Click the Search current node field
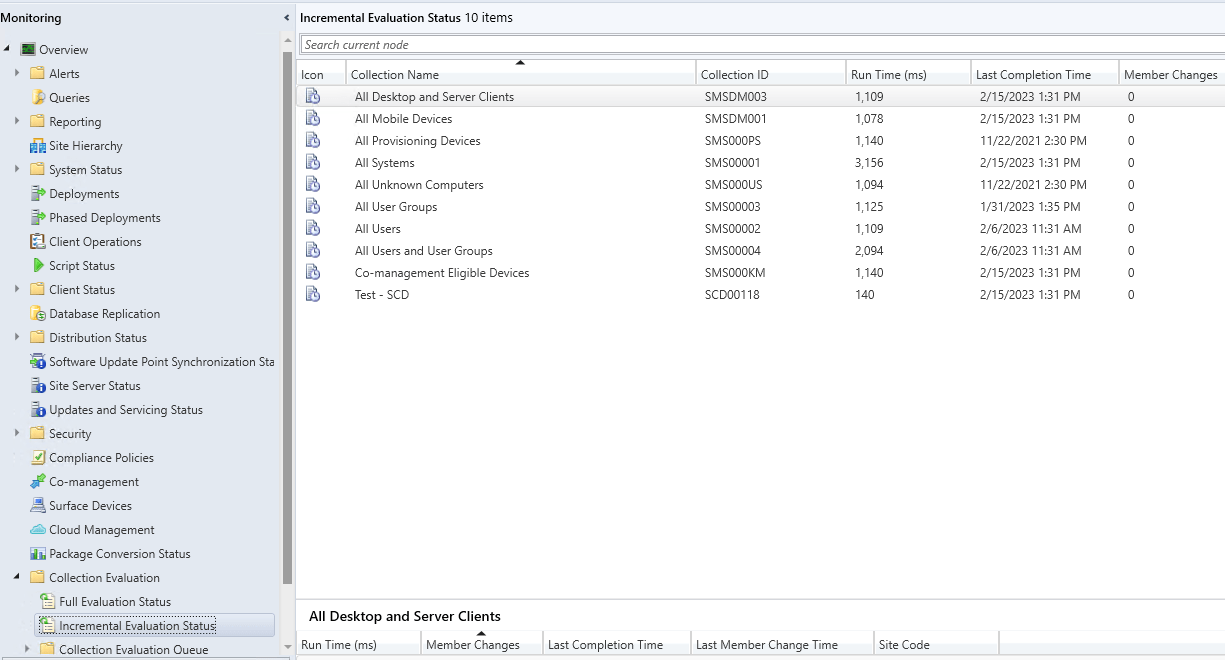1225x660 pixels. [x=762, y=45]
